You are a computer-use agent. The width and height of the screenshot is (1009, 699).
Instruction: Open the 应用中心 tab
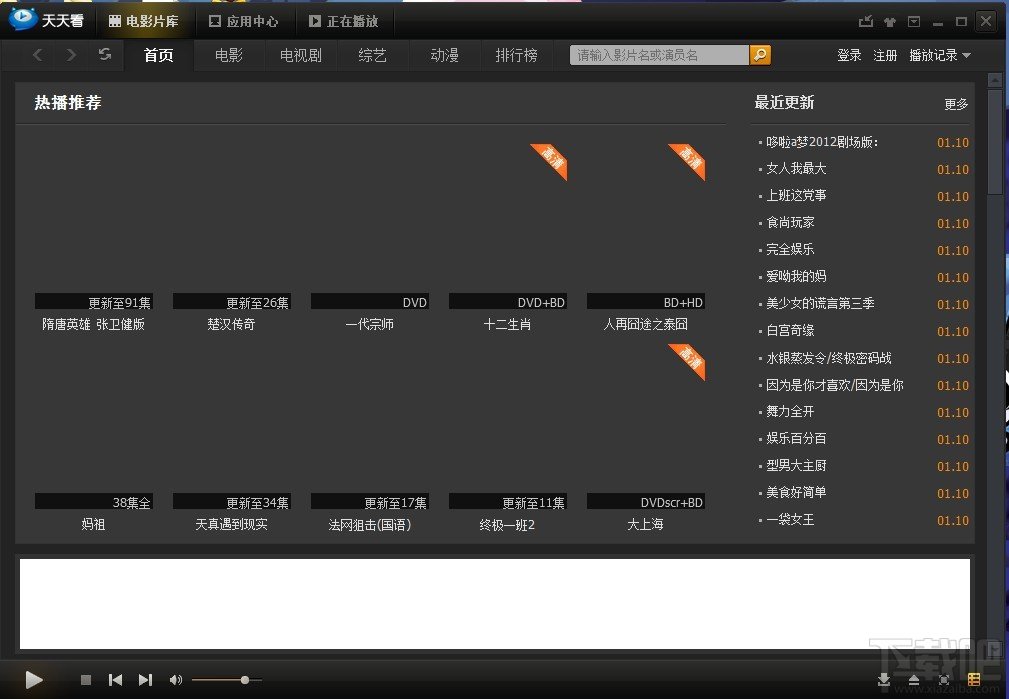[243, 21]
